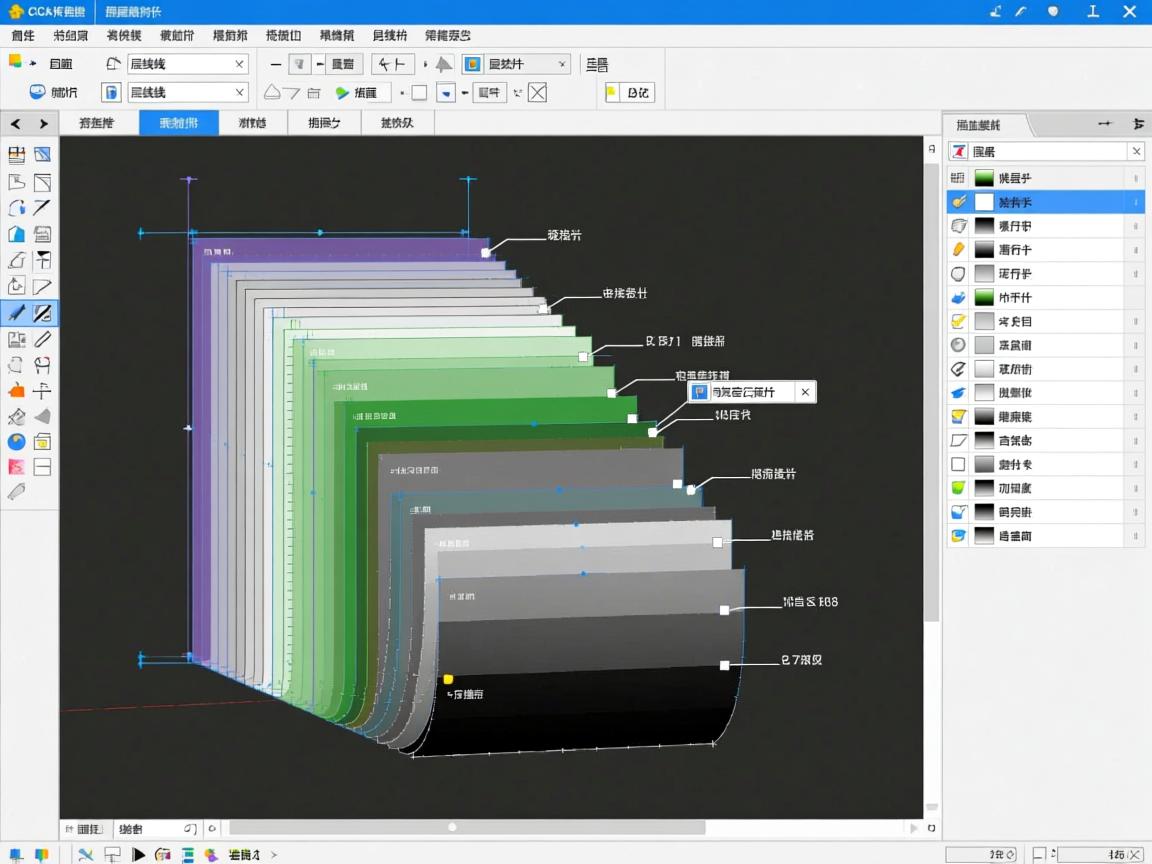Toggle the crossed-out box icon in top toolbar
This screenshot has width=1152, height=864.
[x=538, y=93]
